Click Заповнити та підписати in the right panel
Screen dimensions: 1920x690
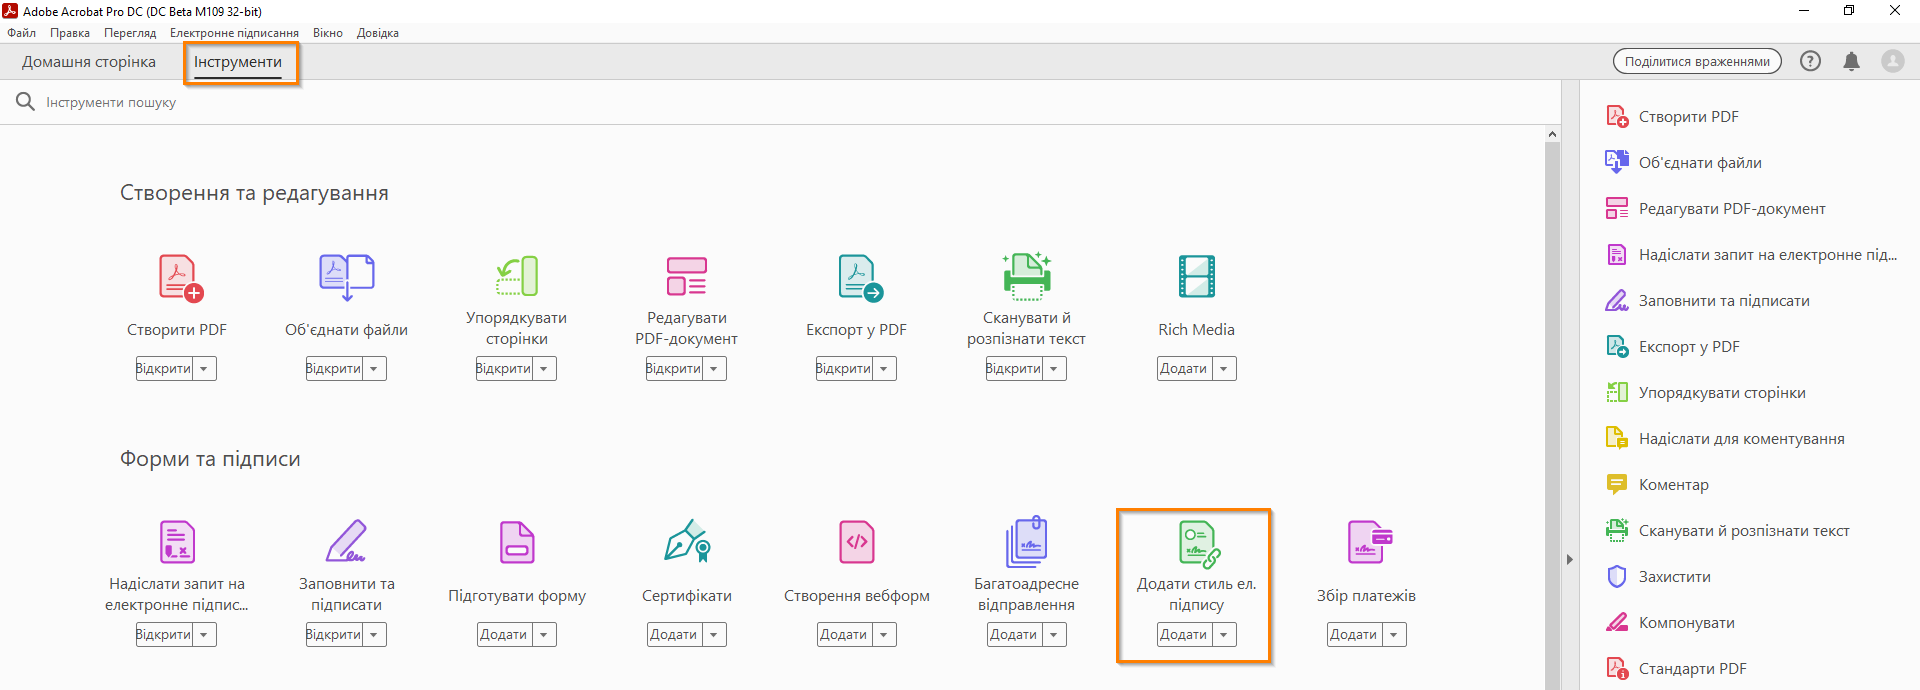1707,300
